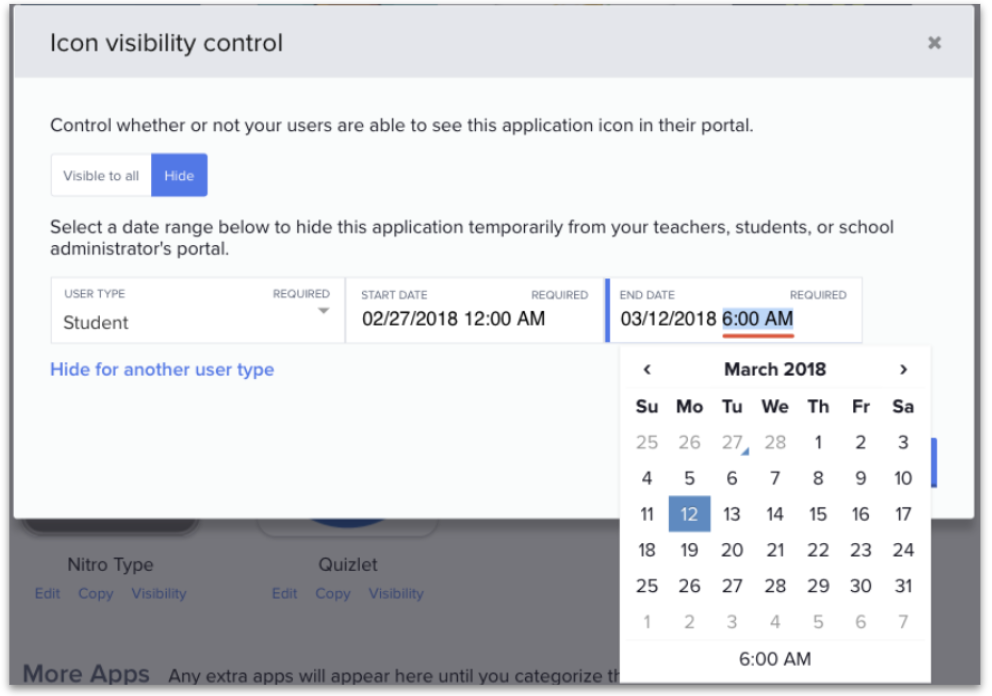Go to next month in calendar
Image resolution: width=992 pixels, height=696 pixels.
903,370
